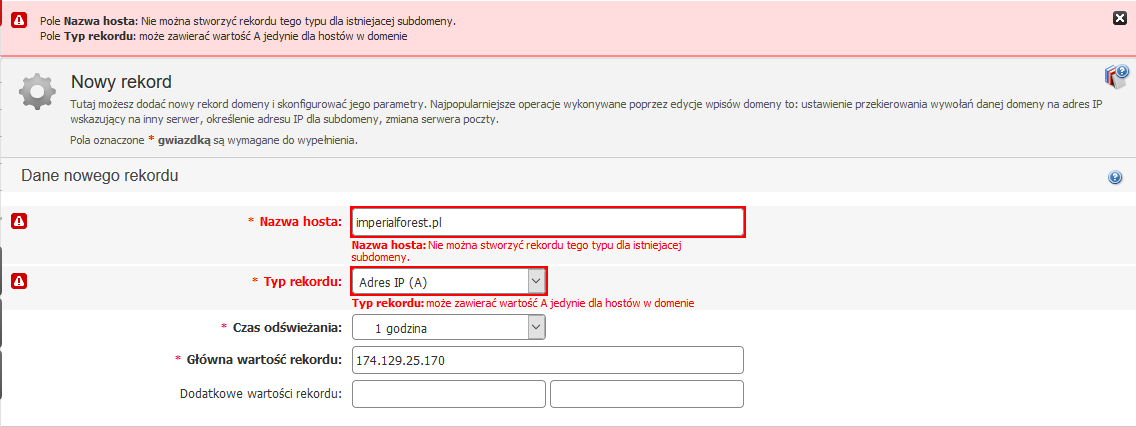Click the red warning icon in the top alert banner
The width and height of the screenshot is (1136, 427).
[x=19, y=21]
